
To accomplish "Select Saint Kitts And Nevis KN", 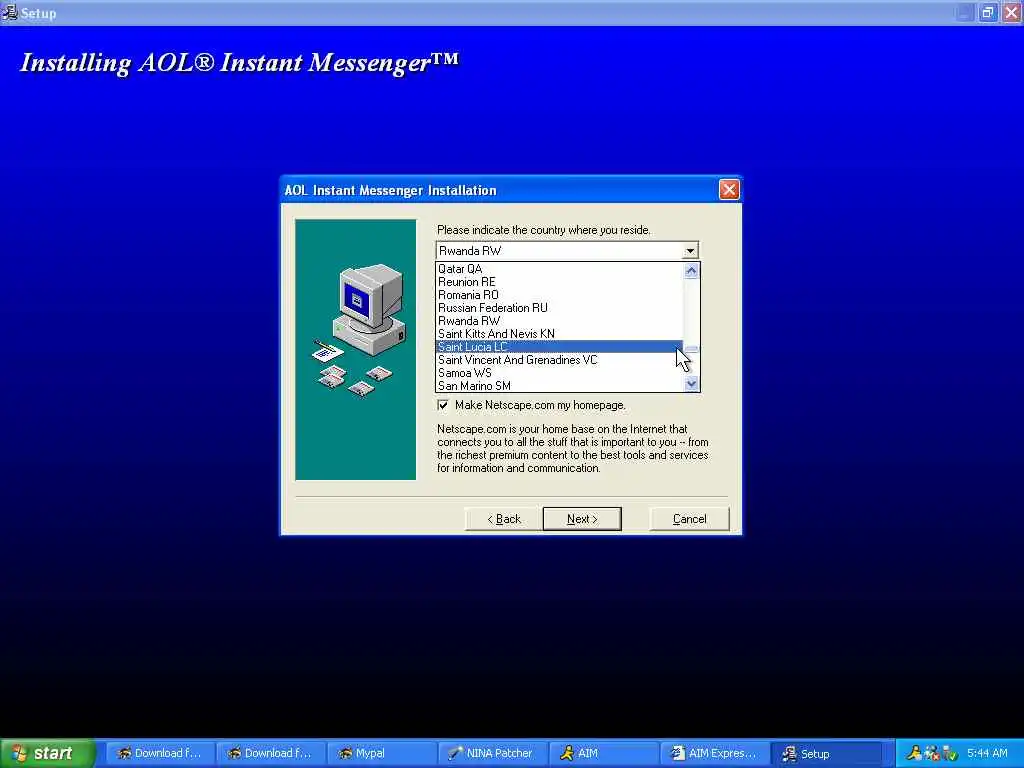I will click(559, 334).
